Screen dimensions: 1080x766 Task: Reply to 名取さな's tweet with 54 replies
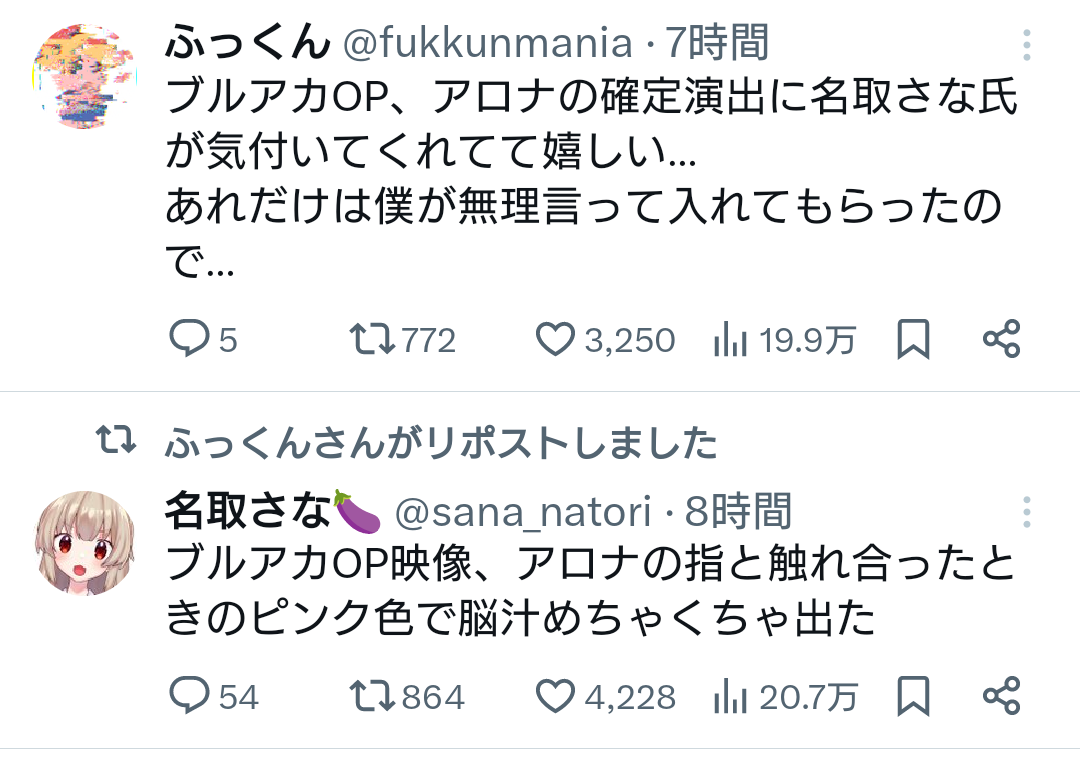189,695
